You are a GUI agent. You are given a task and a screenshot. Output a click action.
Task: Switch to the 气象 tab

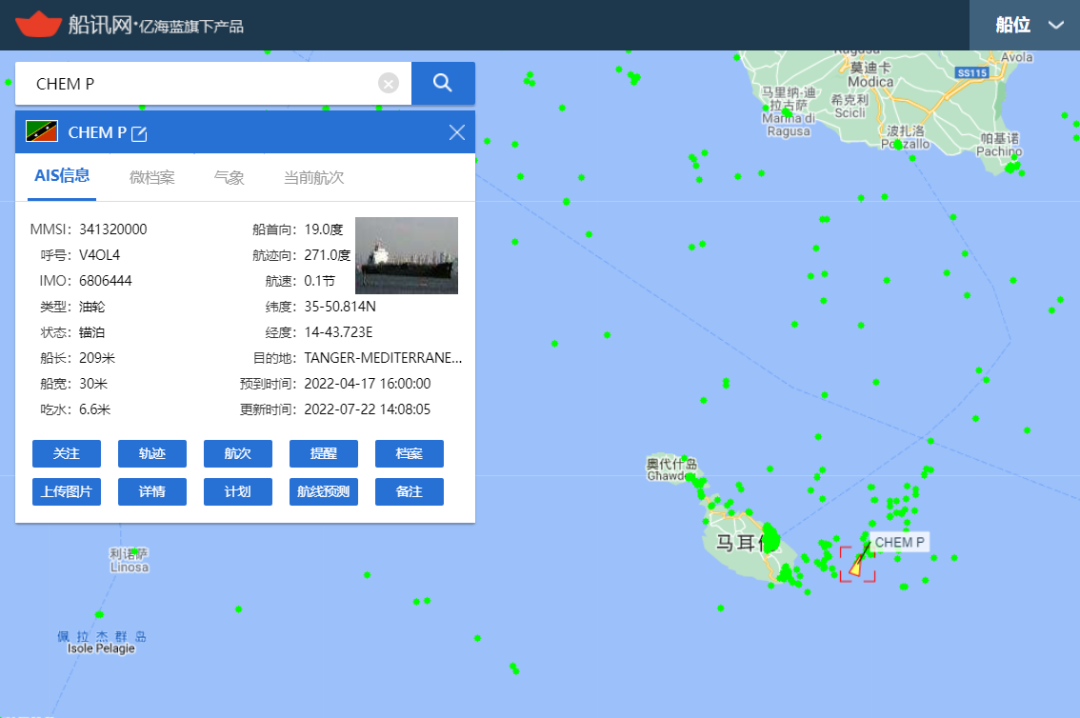point(229,177)
